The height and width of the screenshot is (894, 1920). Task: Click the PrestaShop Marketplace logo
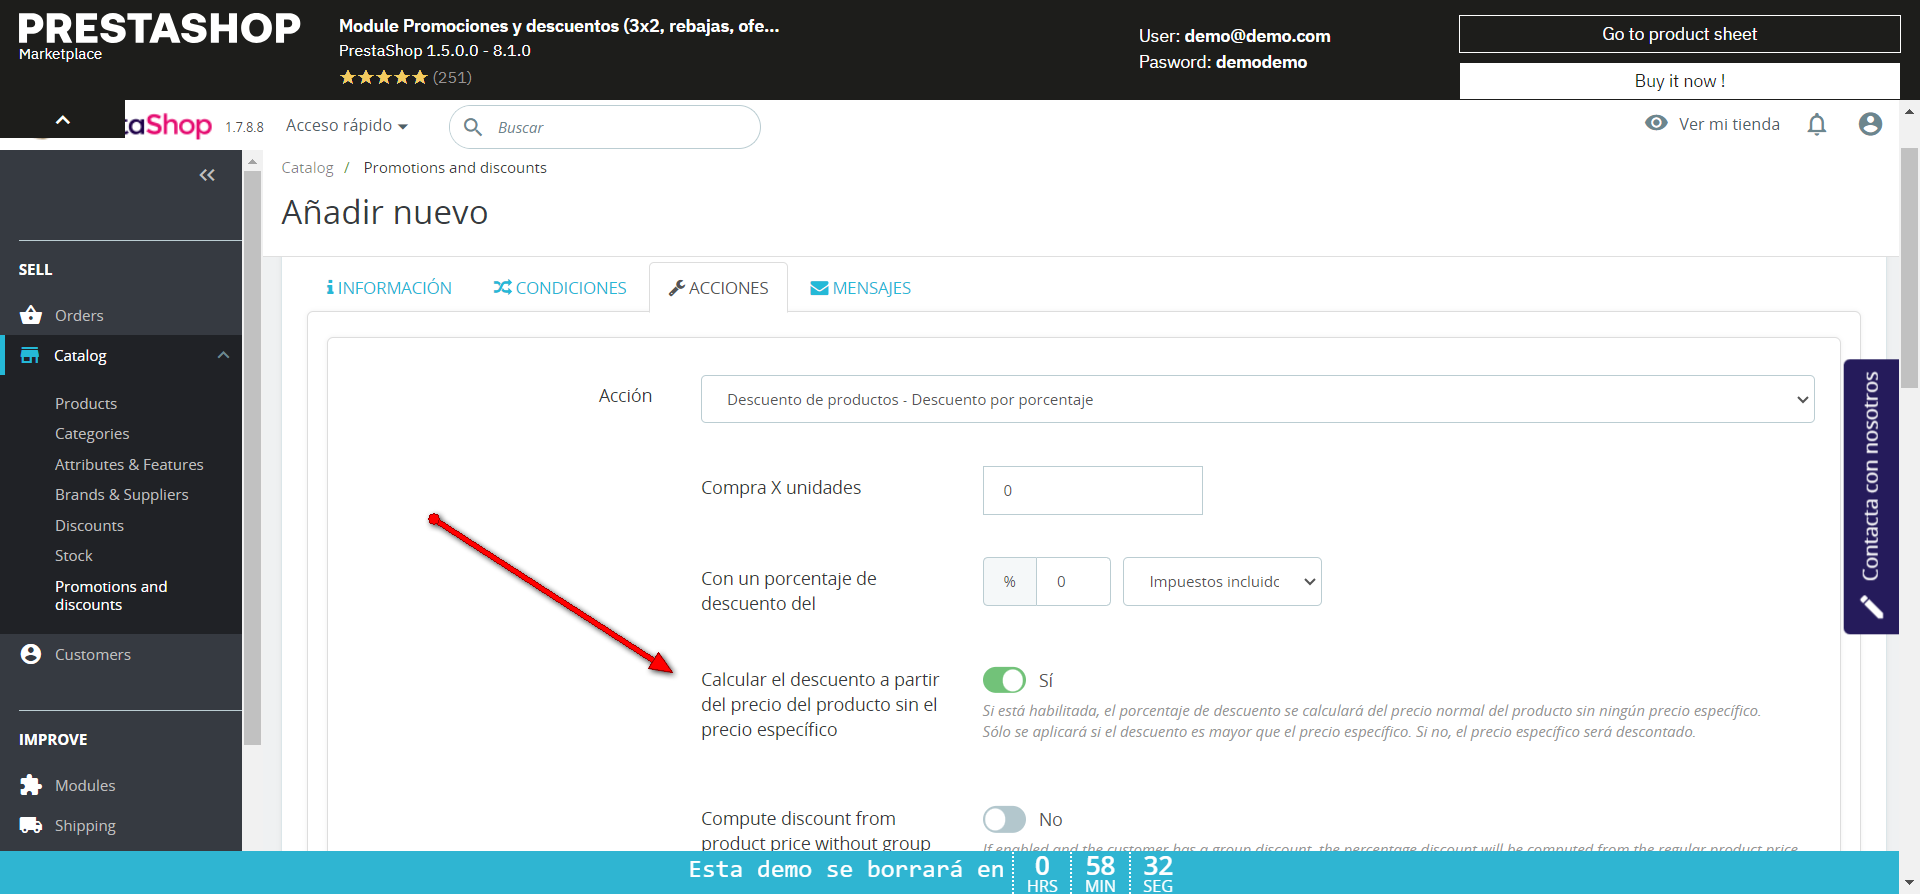[159, 36]
